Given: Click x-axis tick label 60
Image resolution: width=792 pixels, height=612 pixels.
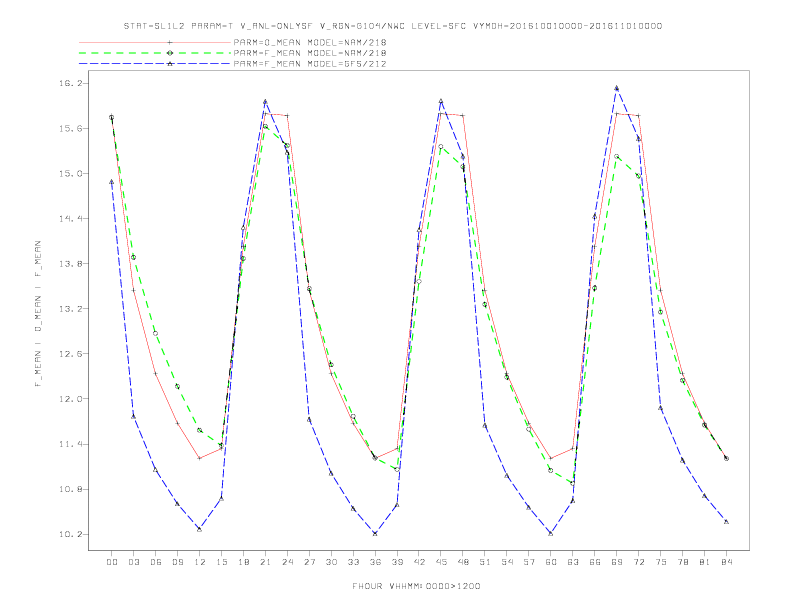Looking at the screenshot, I should pos(551,562).
